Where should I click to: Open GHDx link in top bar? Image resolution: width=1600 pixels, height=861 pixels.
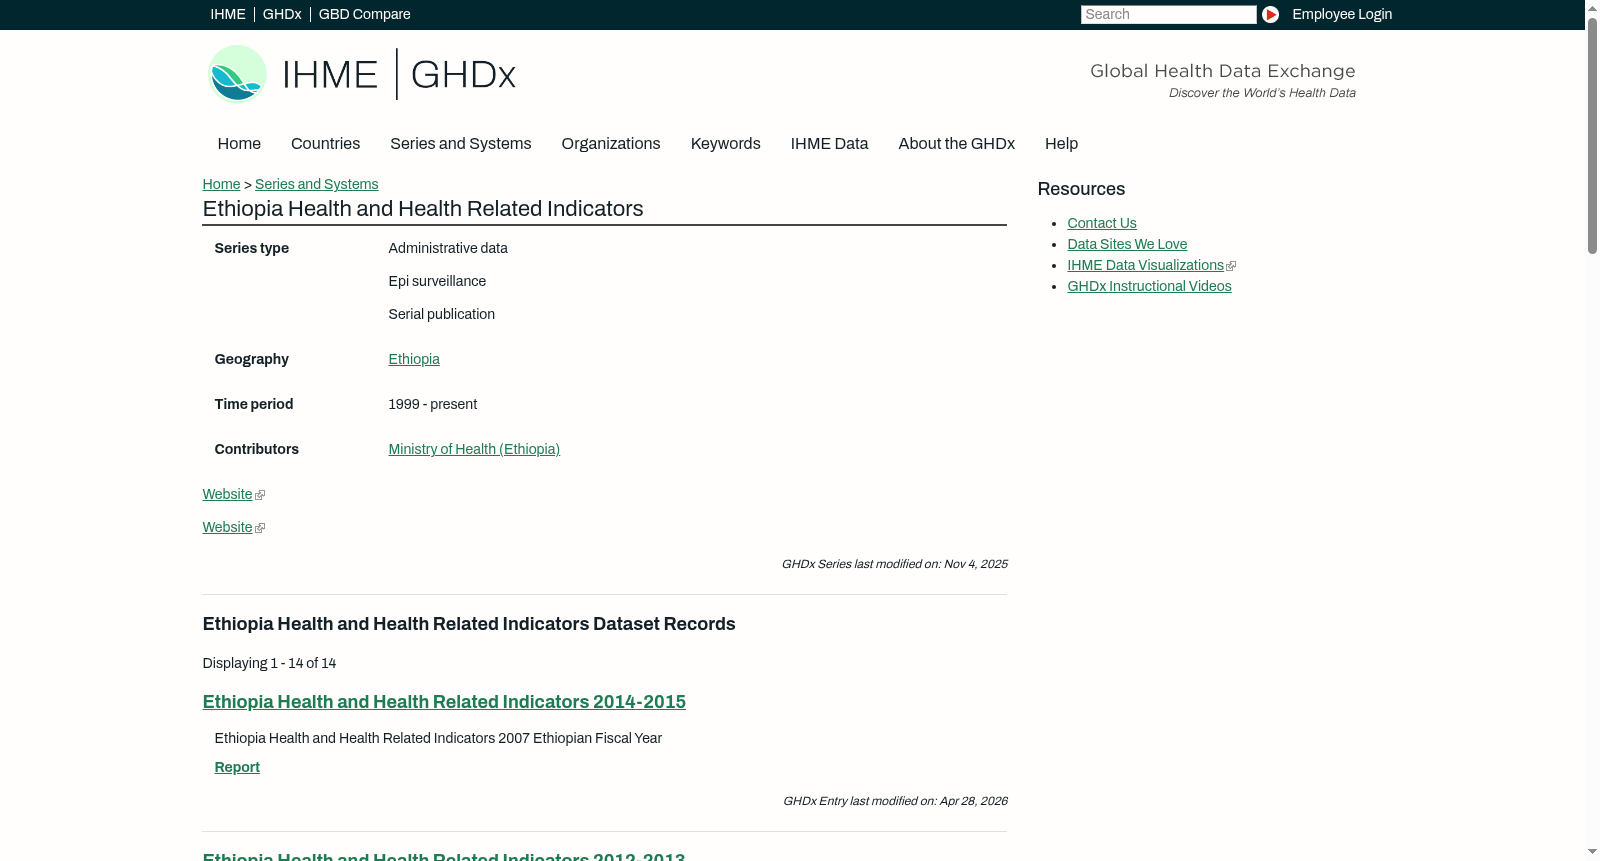[282, 14]
